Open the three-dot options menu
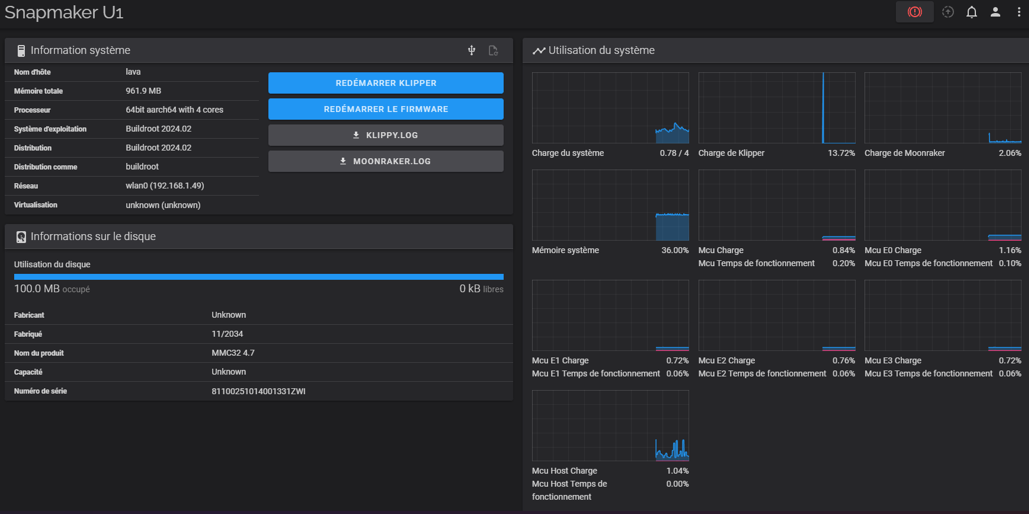 coord(1019,12)
